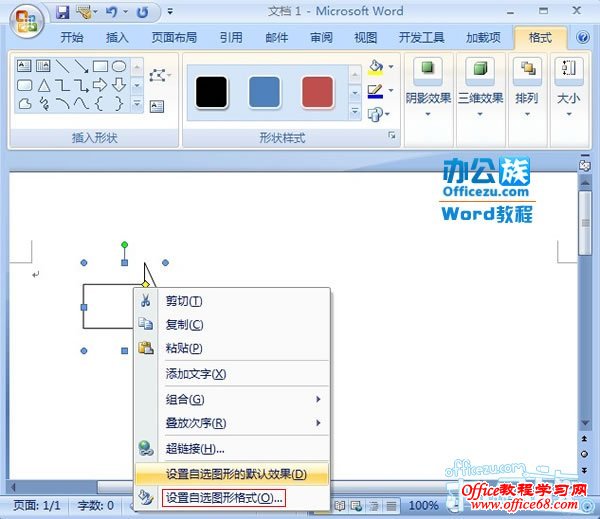Choose 复制(C) from context menu

click(x=232, y=325)
